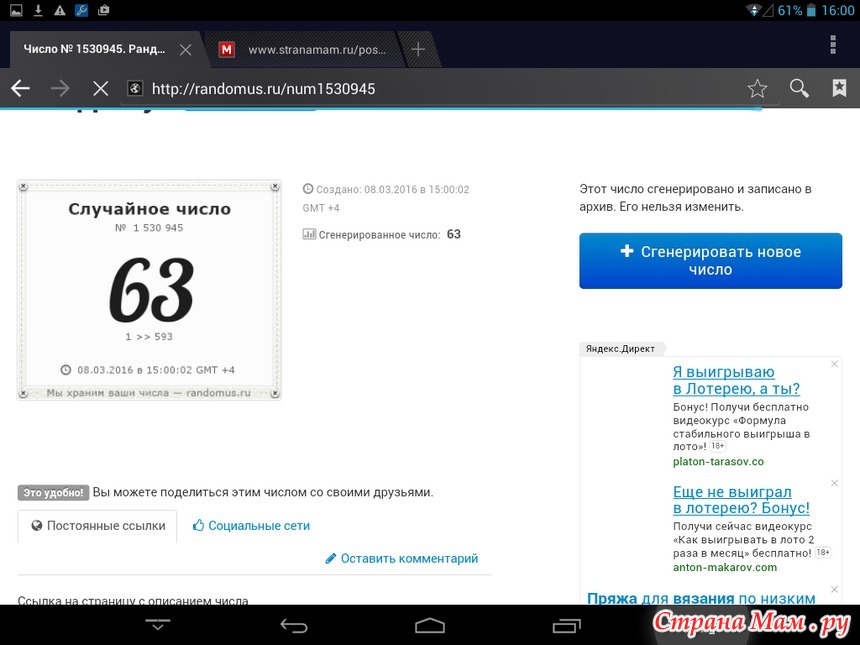Open ad 'Еще не выиграл в лотерею? Бонус!'
Screen dimensions: 860x645
[741, 500]
